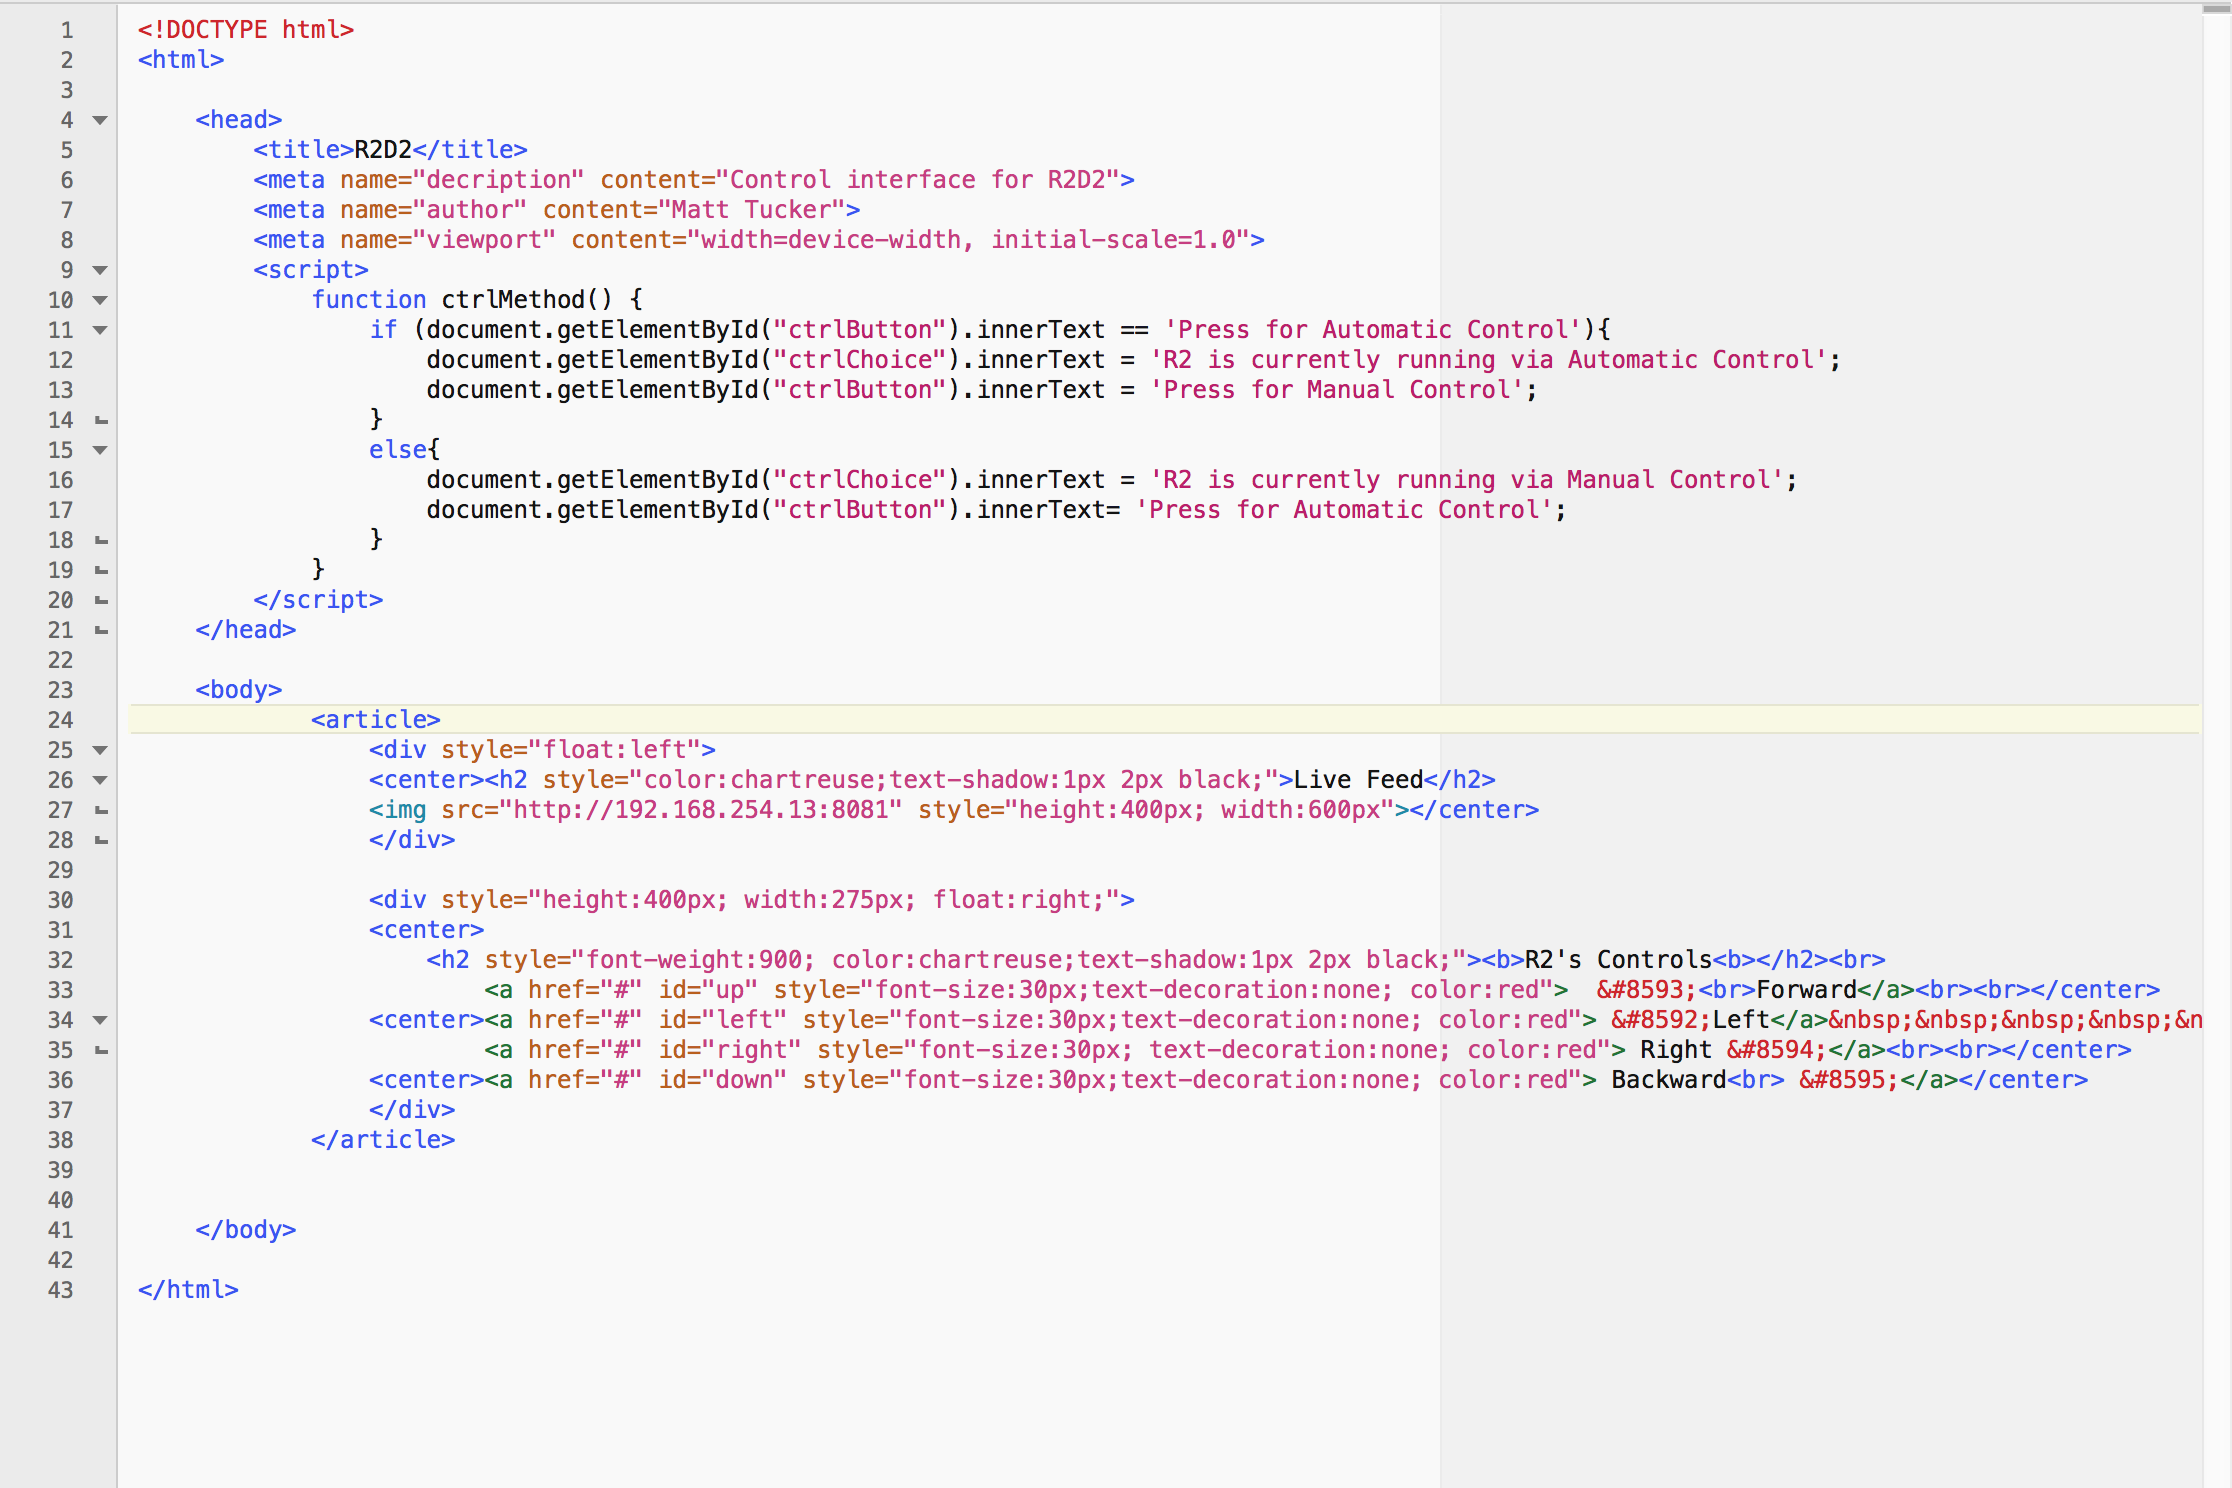Click the highlighted <article> tag on line 24
Screen dimensions: 2232x1488
[376, 720]
